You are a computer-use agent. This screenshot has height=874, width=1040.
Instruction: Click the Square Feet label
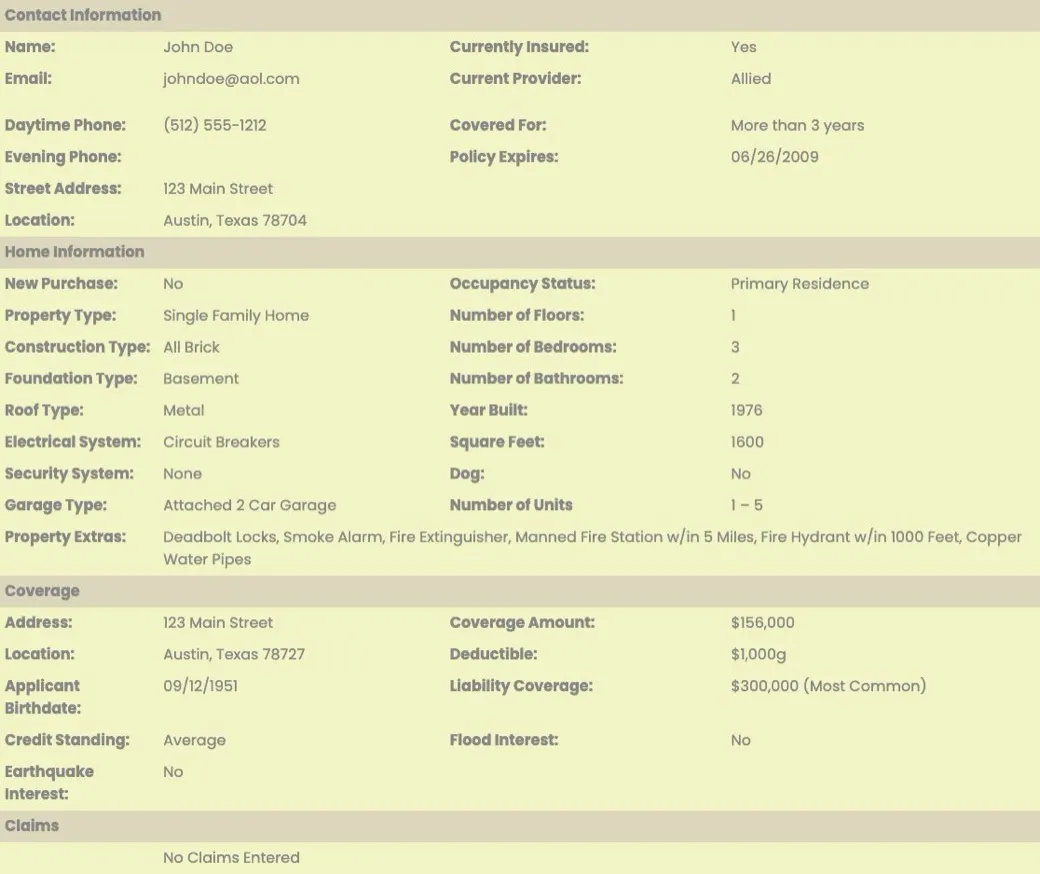coord(497,442)
